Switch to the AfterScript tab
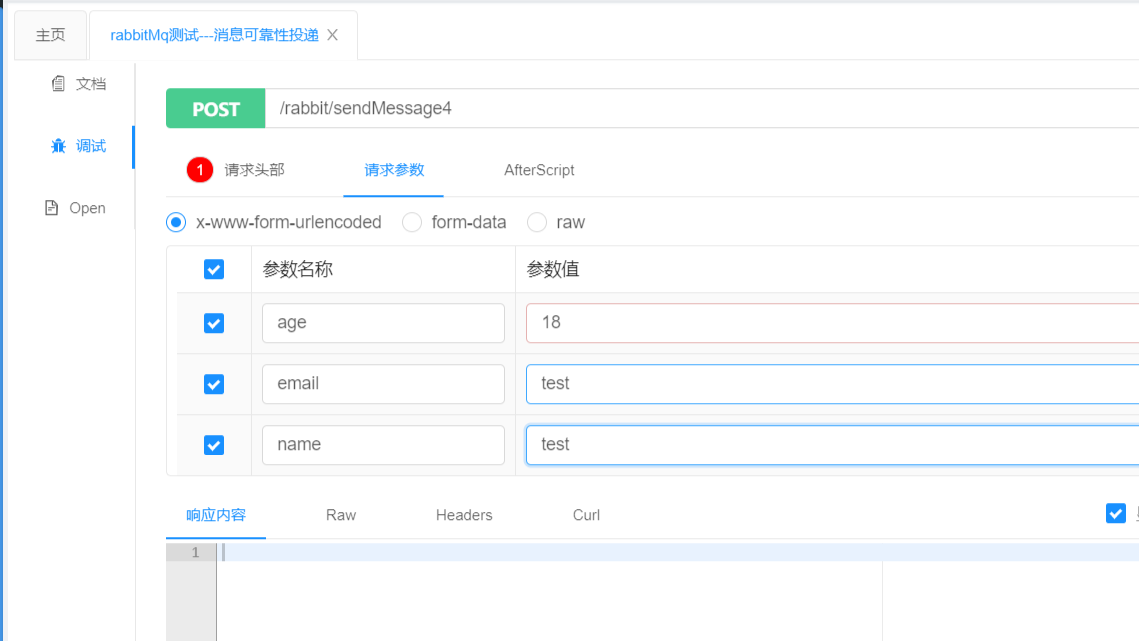The image size is (1139, 641). point(539,170)
